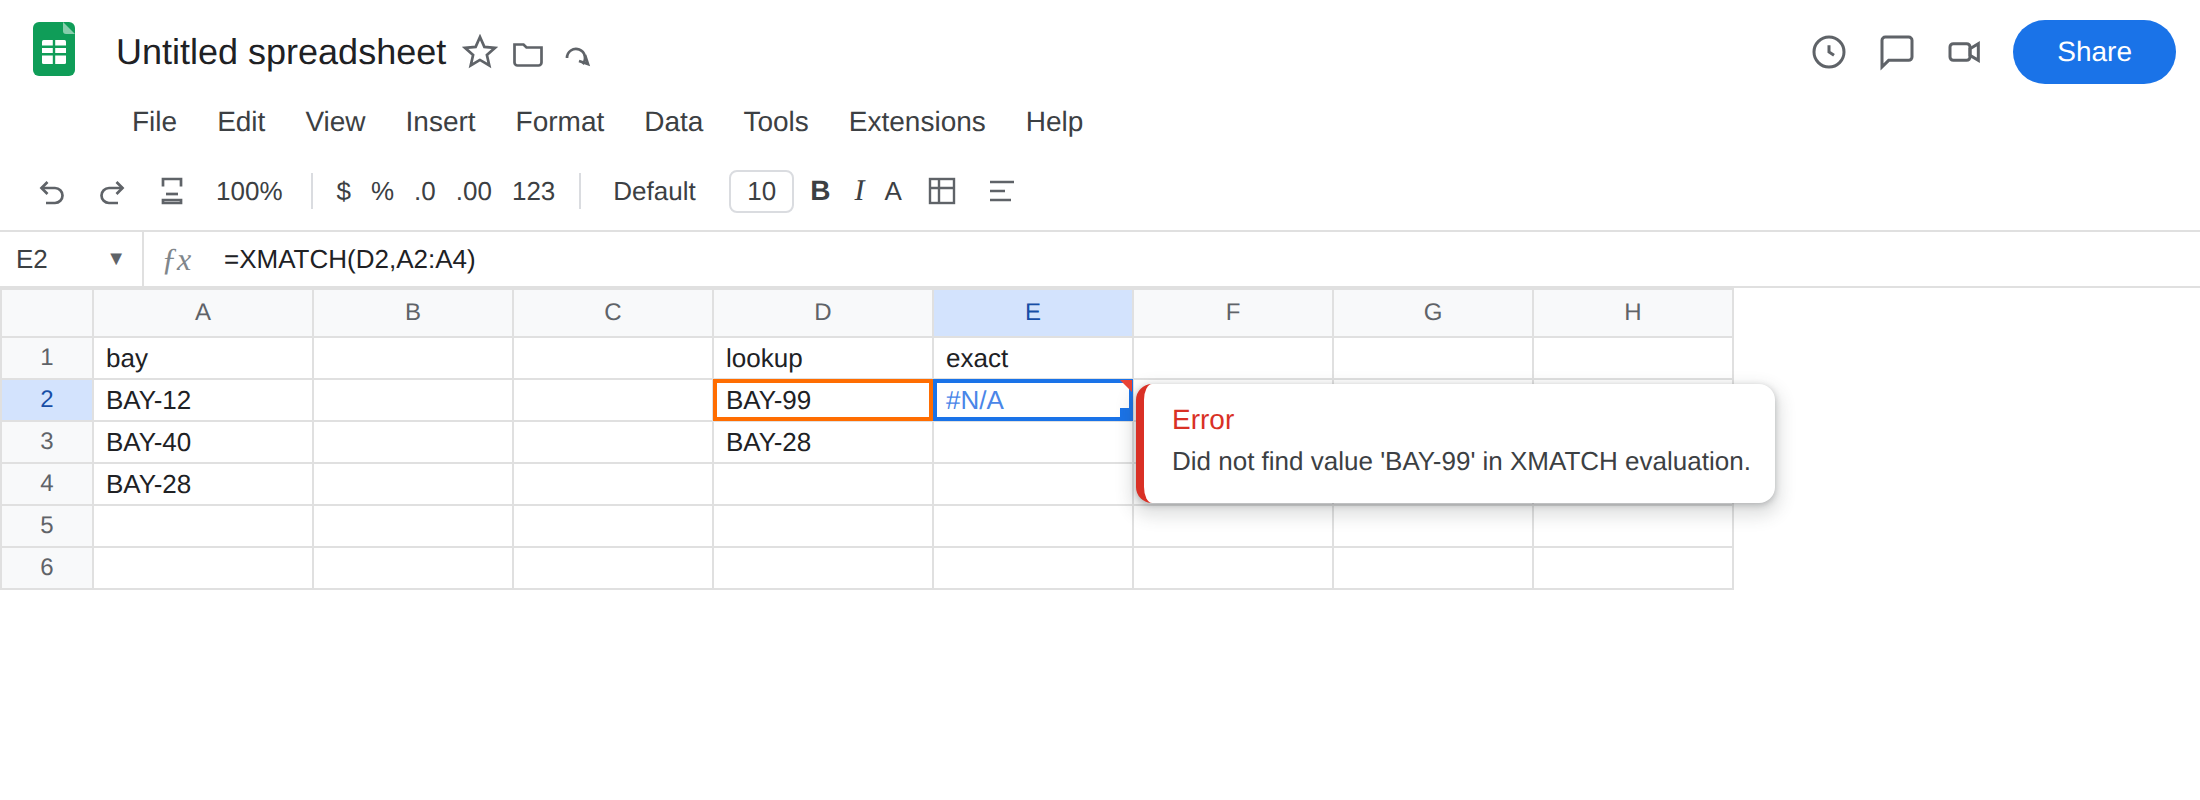Star the Untitled spreadsheet
Image resolution: width=2200 pixels, height=800 pixels.
(x=480, y=52)
